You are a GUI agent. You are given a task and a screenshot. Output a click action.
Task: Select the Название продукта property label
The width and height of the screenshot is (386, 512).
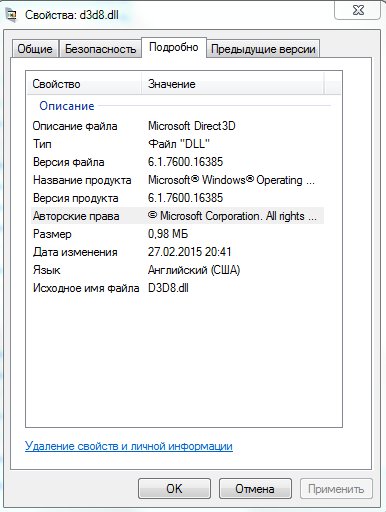pos(82,180)
